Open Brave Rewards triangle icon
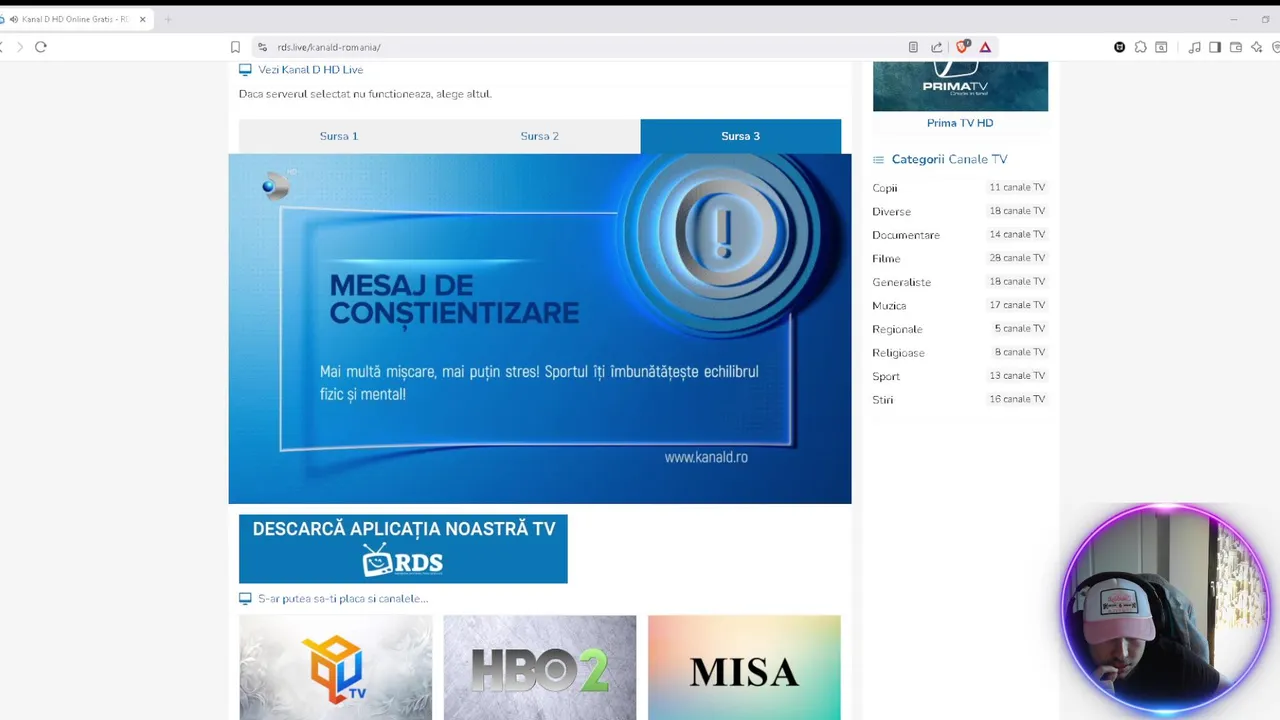Image resolution: width=1280 pixels, height=720 pixels. point(985,47)
